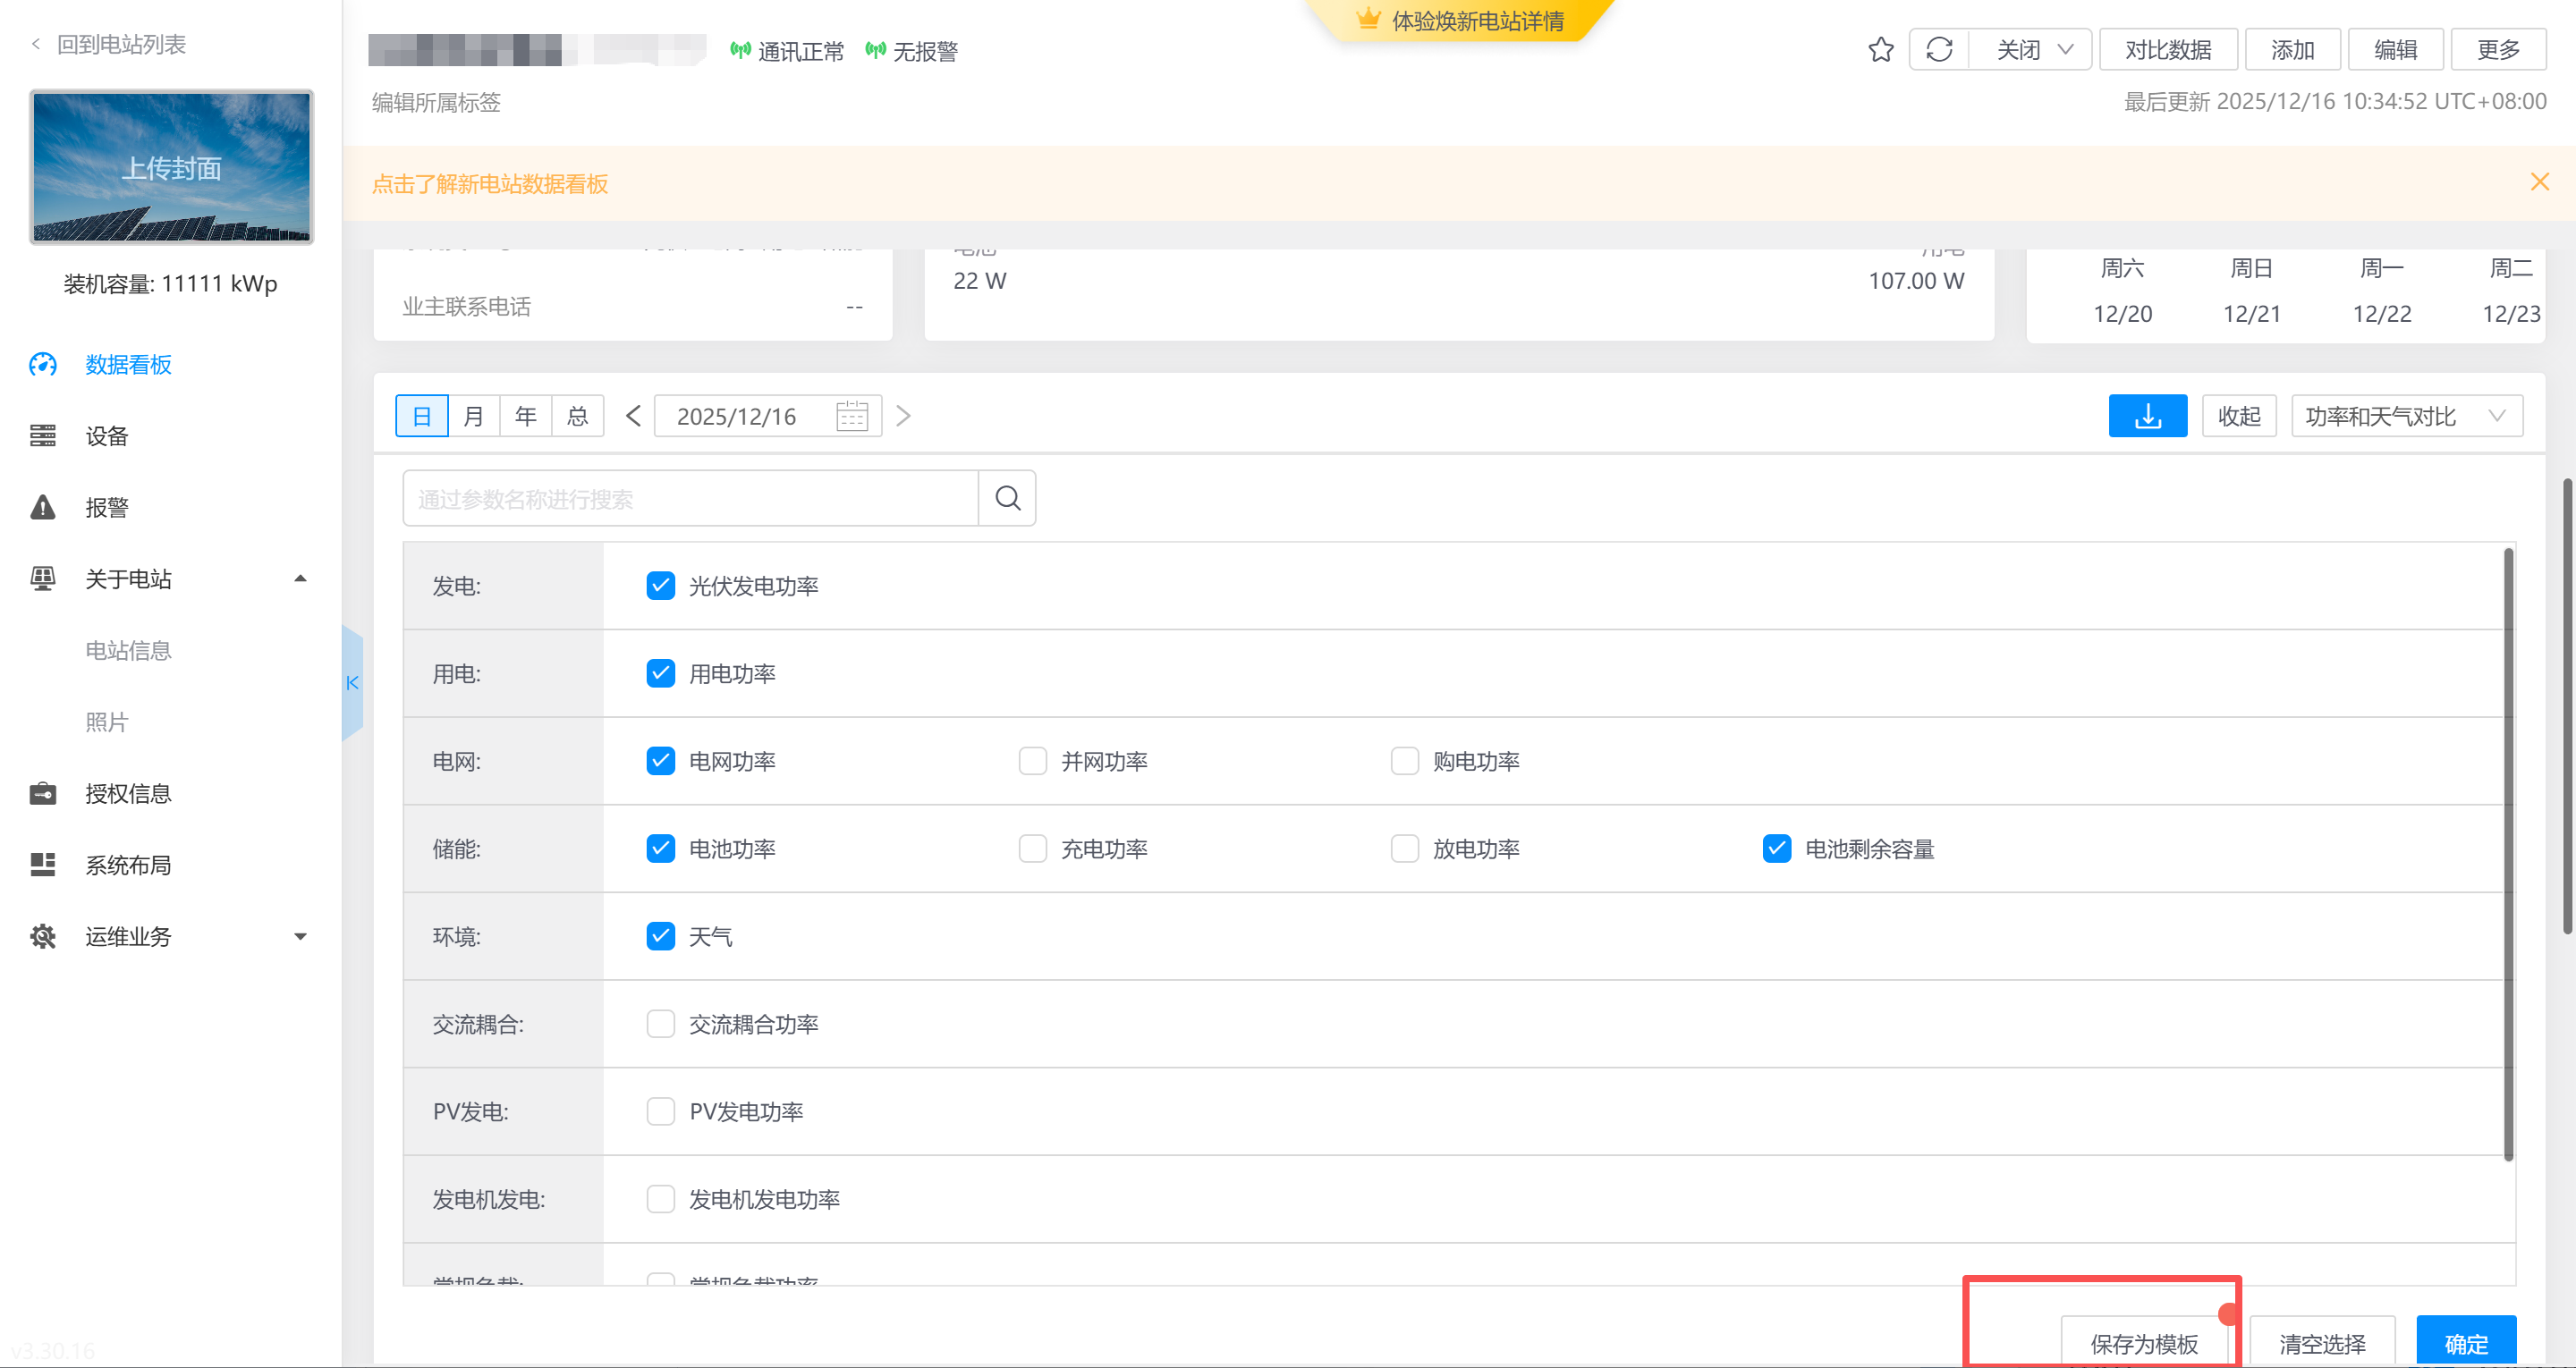Viewport: 2576px width, 1368px height.
Task: Switch to 月 month tab
Action: pos(474,416)
